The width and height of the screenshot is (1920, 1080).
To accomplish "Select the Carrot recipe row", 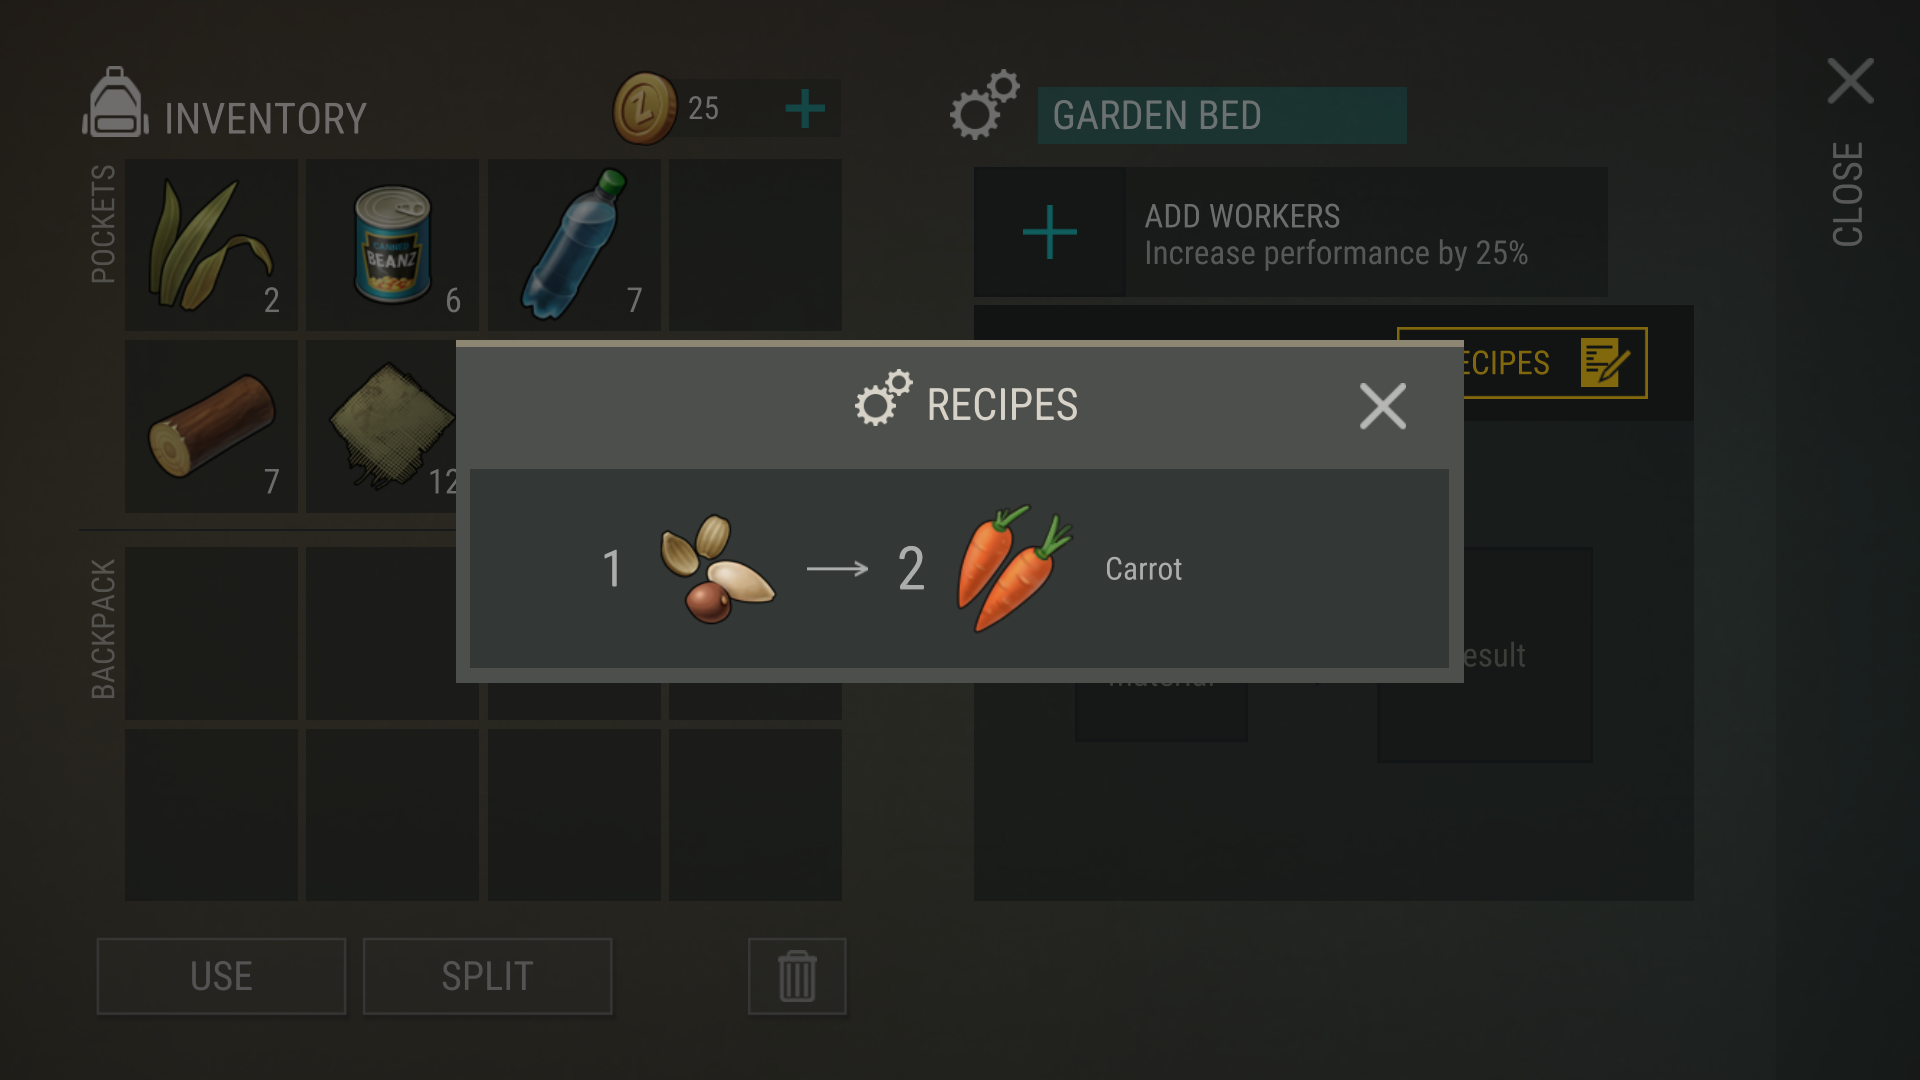I will coord(959,568).
